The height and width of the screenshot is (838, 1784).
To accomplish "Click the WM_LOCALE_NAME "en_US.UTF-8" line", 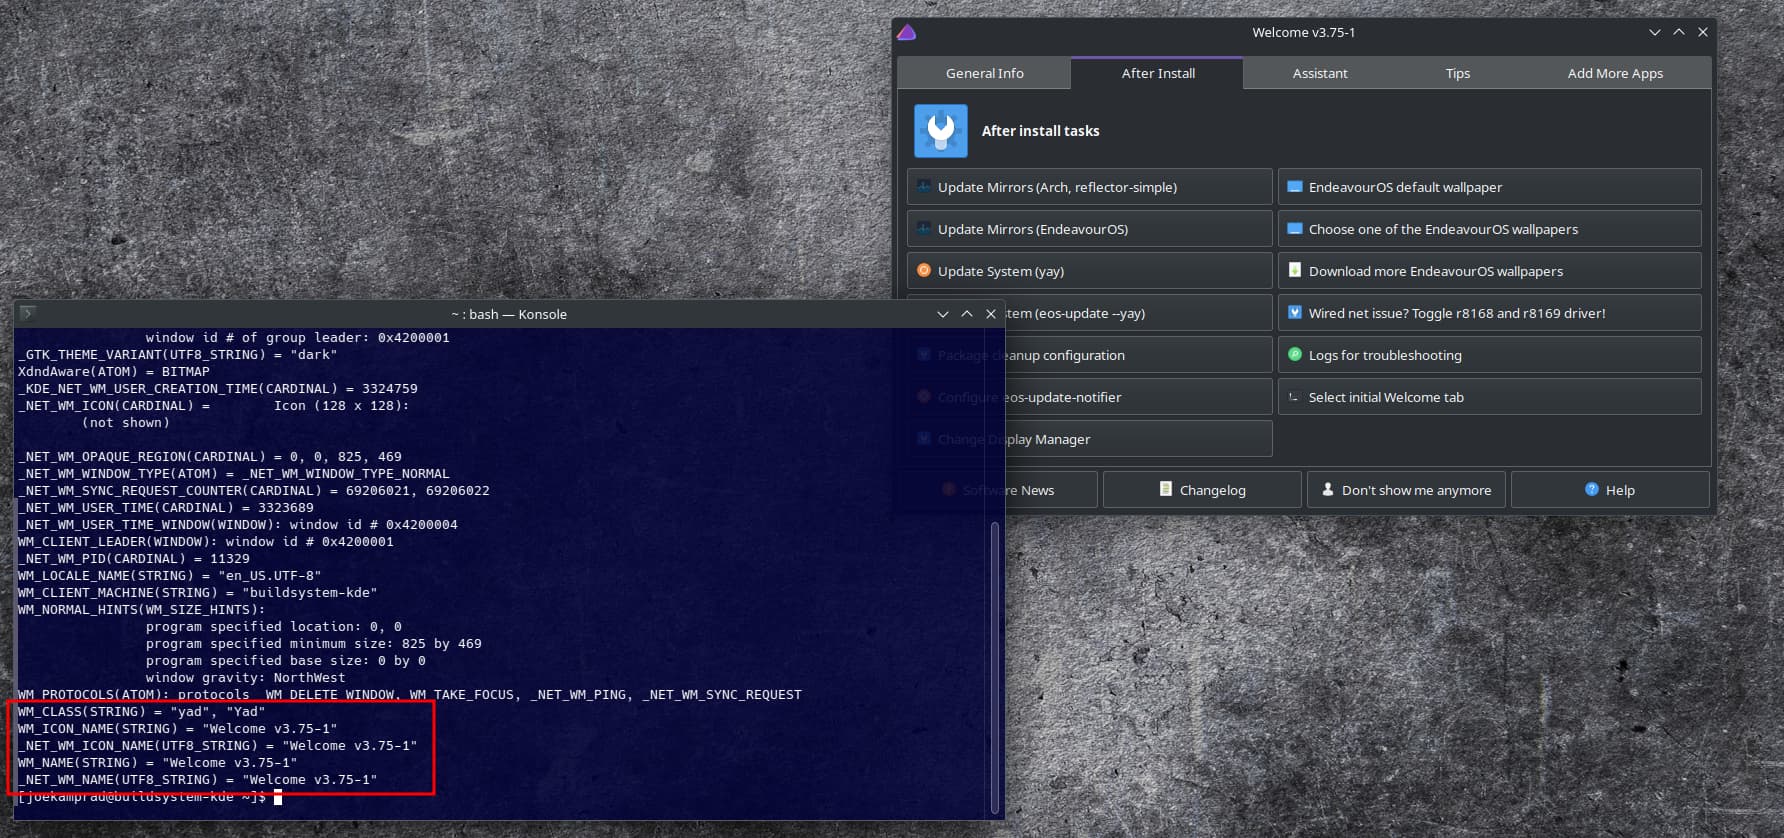I will click(x=170, y=576).
